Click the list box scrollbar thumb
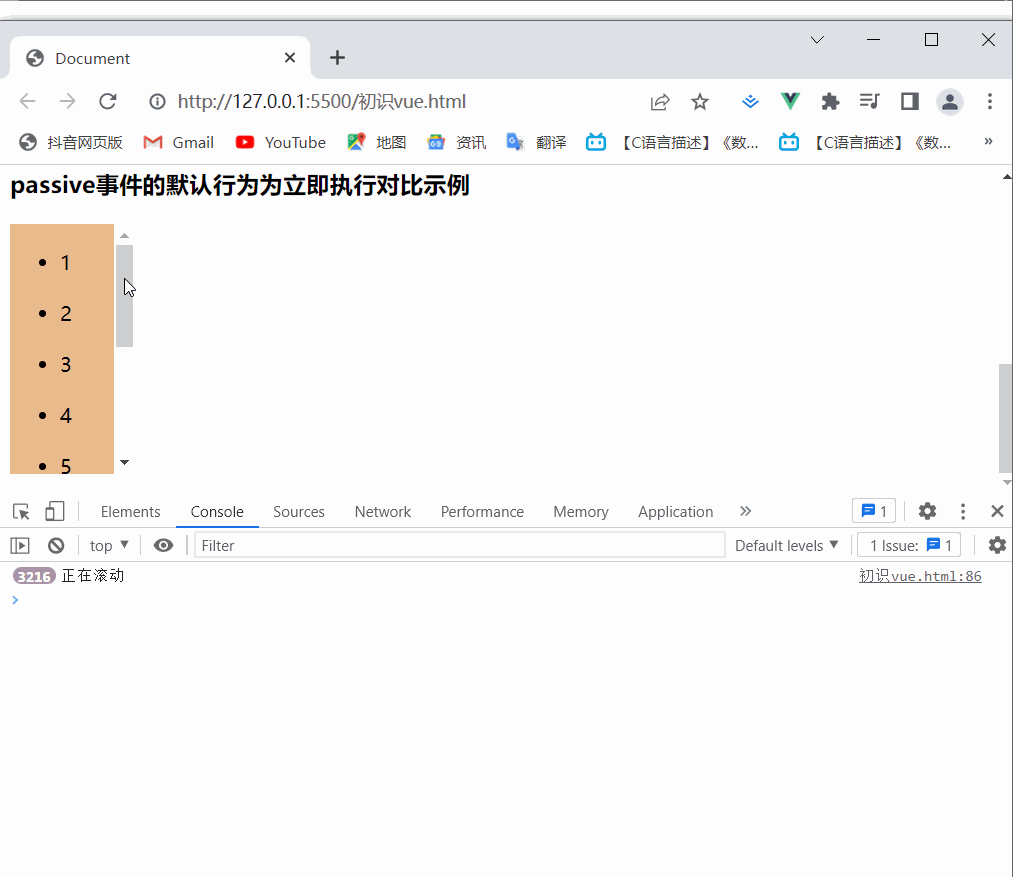This screenshot has width=1013, height=877. [125, 296]
